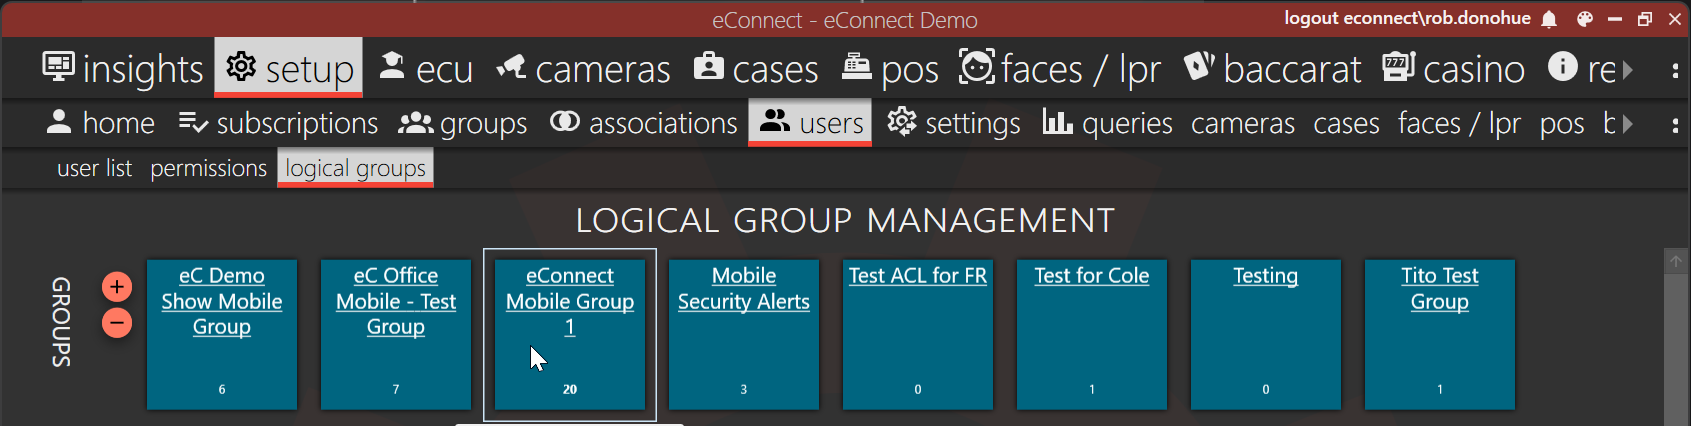Expand main tab overflow arrow
Screen dimensions: 1691x426
[1628, 70]
